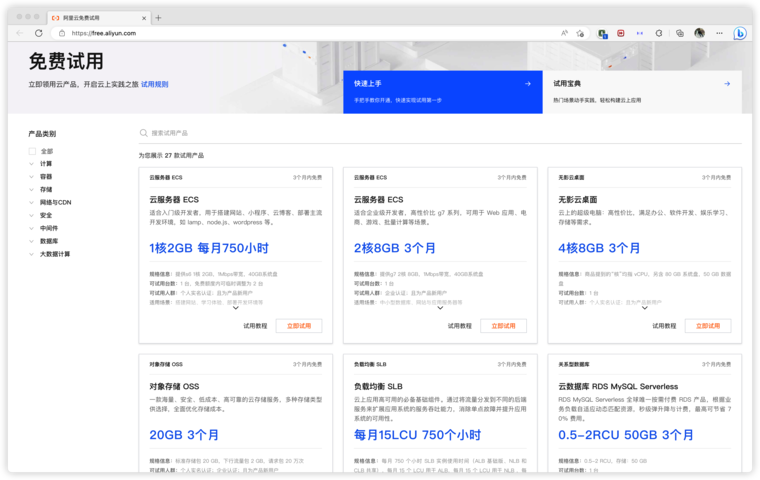The image size is (760, 480).
Task: Click the 产品类别 sidebar heading
Action: pyautogui.click(x=42, y=134)
